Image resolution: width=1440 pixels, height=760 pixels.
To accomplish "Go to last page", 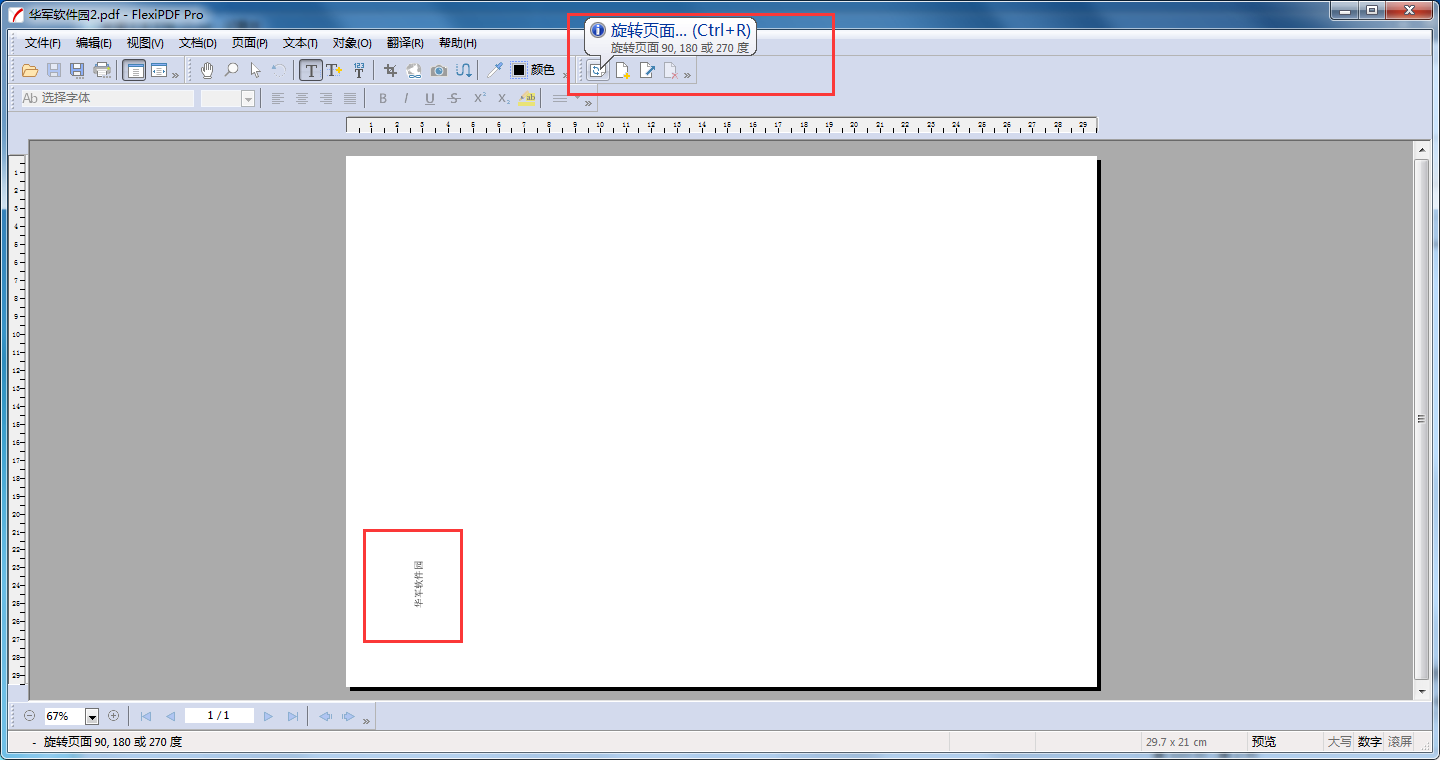I will [293, 716].
